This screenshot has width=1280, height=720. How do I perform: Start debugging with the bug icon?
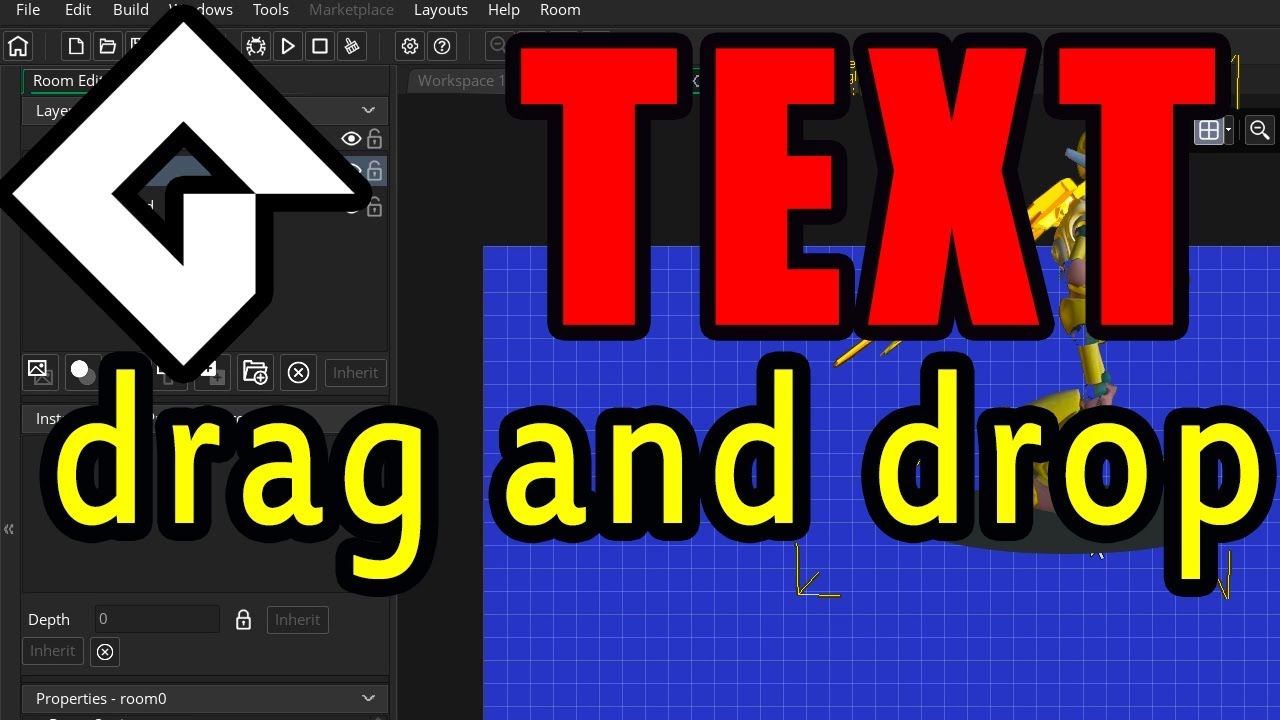[256, 46]
